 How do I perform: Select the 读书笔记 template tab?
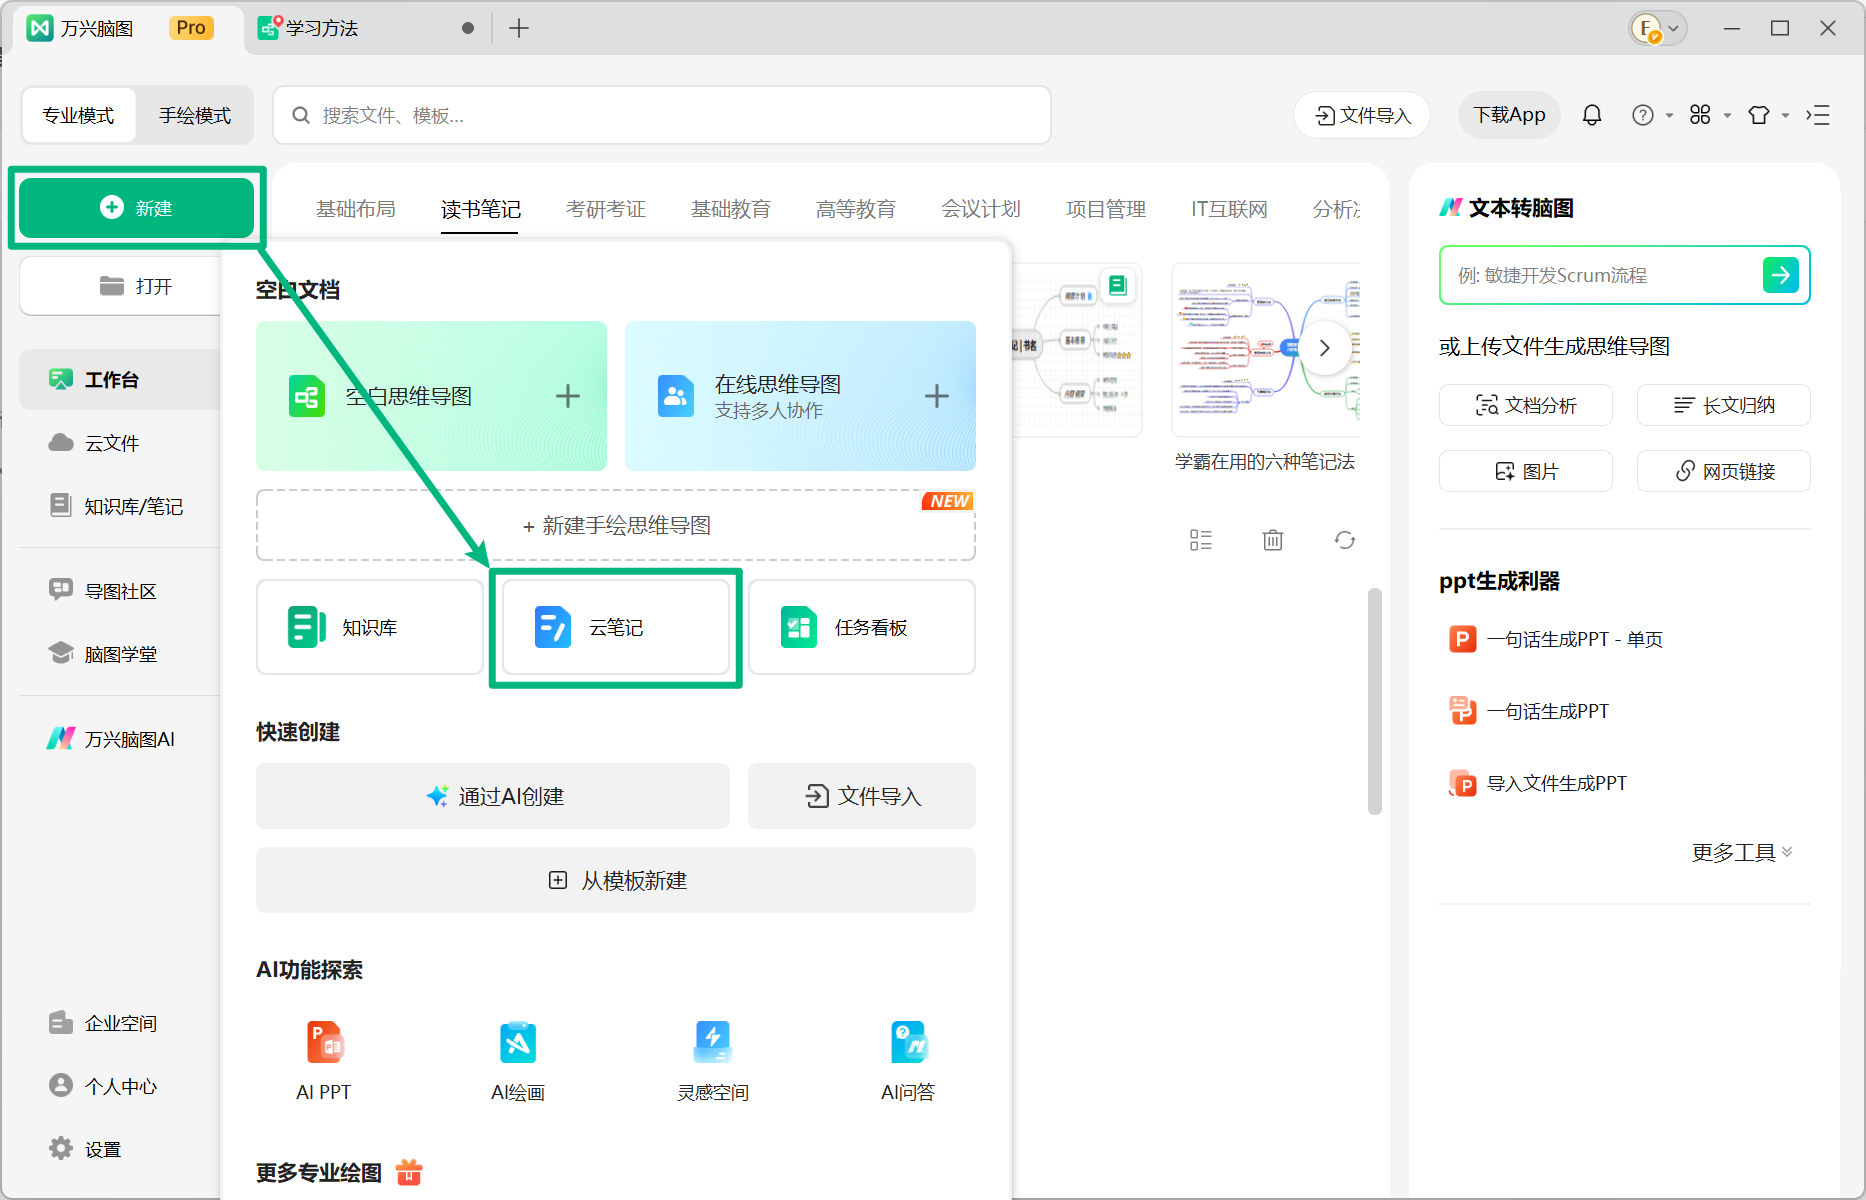tap(481, 209)
